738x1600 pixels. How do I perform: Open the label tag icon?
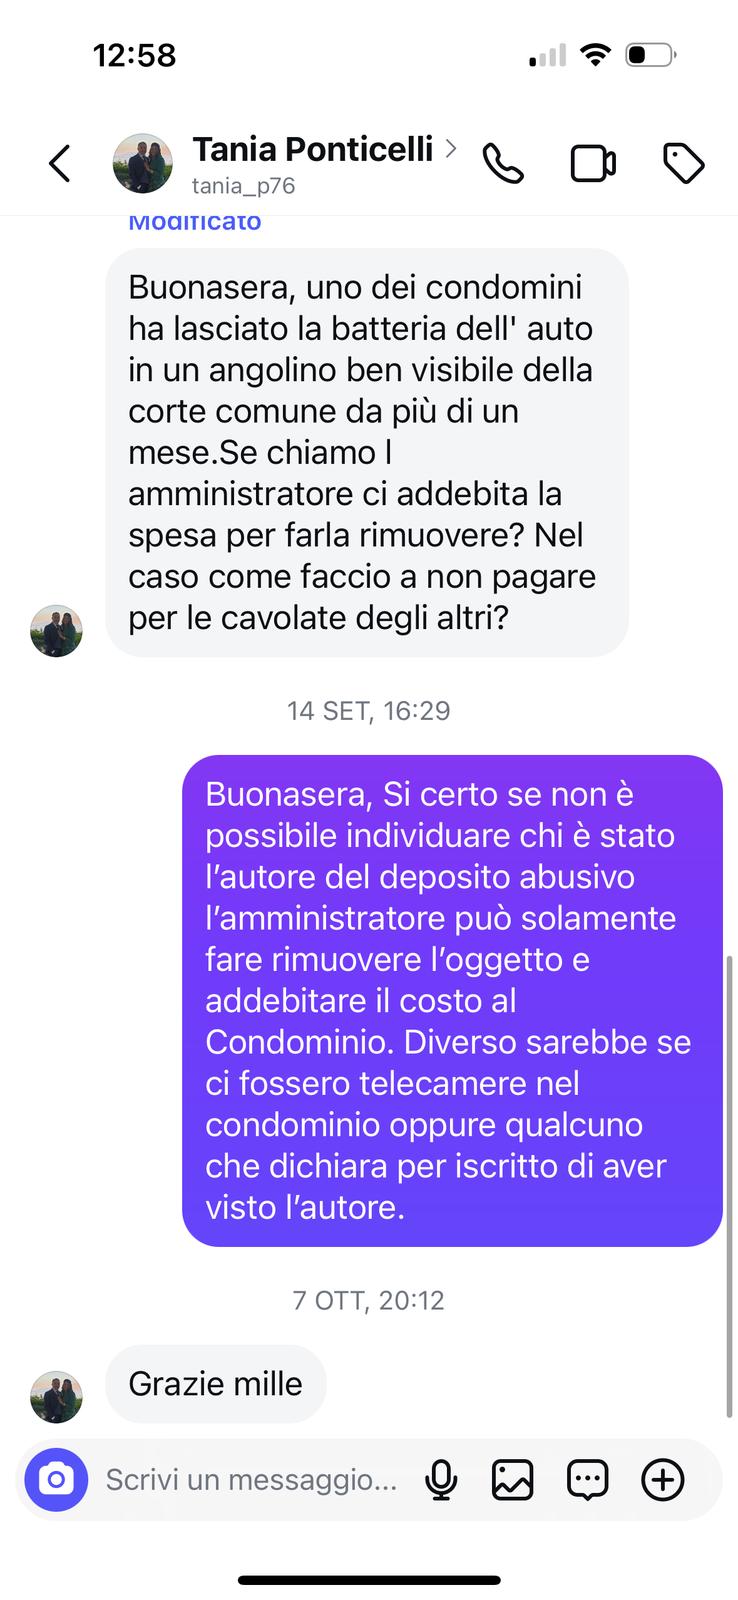(x=684, y=164)
